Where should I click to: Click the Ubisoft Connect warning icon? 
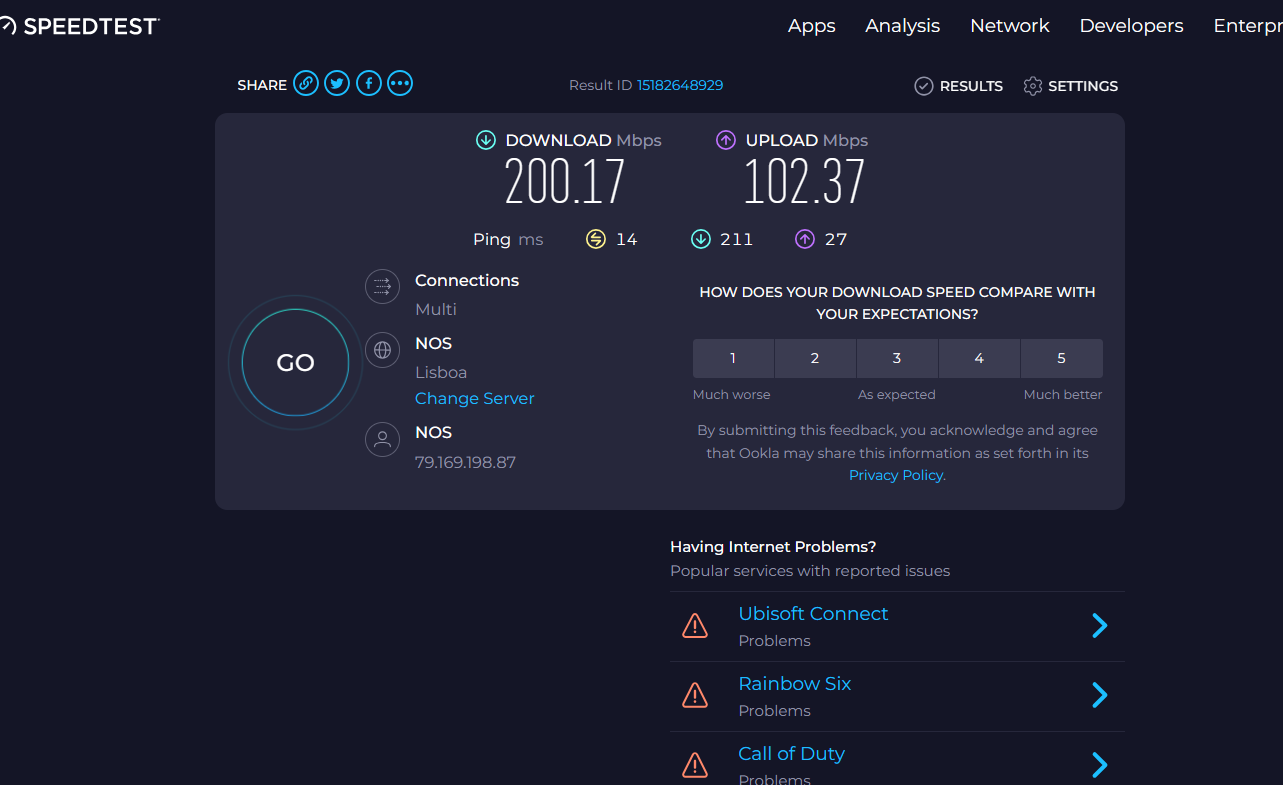pos(695,626)
